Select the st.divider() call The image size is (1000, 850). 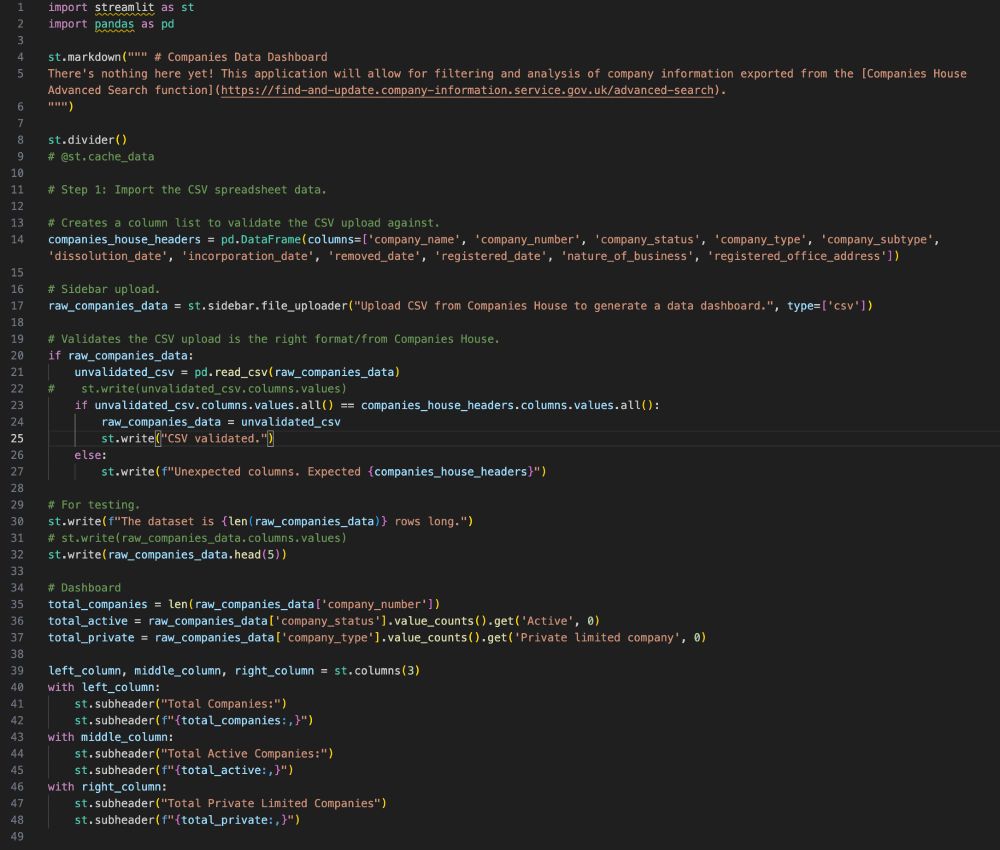coord(87,140)
